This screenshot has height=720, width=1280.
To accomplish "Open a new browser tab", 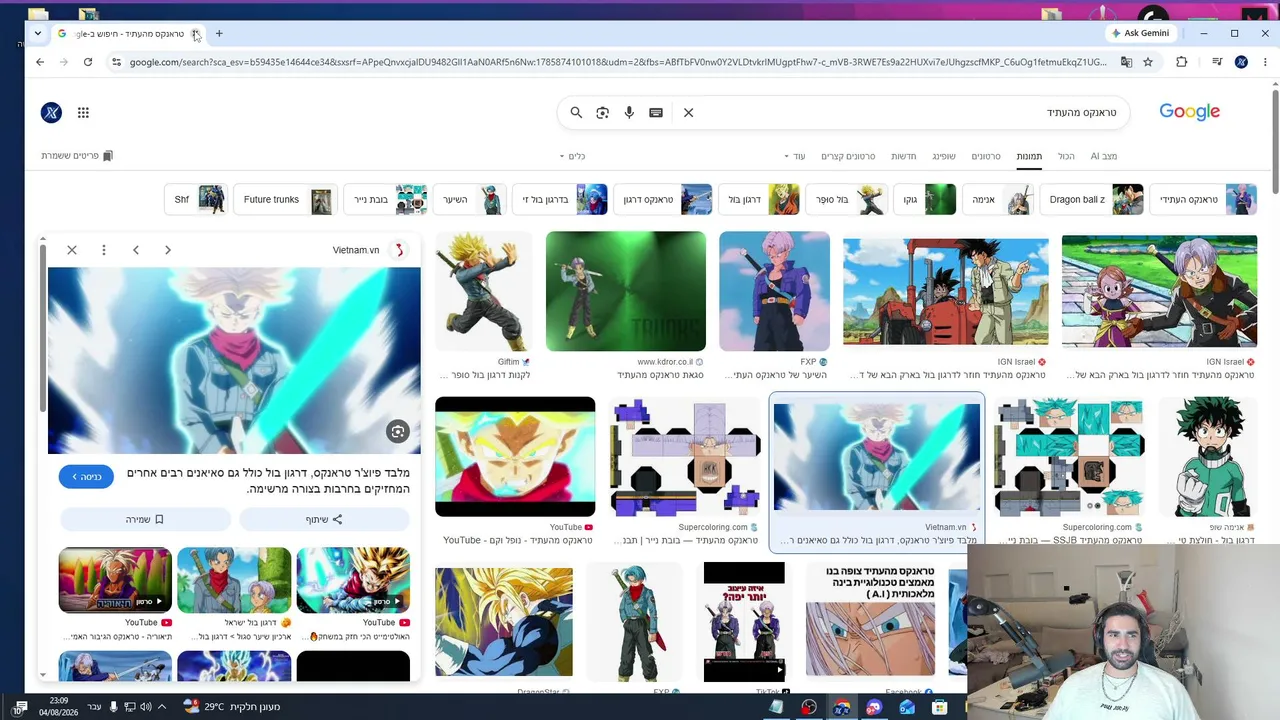I will point(219,34).
